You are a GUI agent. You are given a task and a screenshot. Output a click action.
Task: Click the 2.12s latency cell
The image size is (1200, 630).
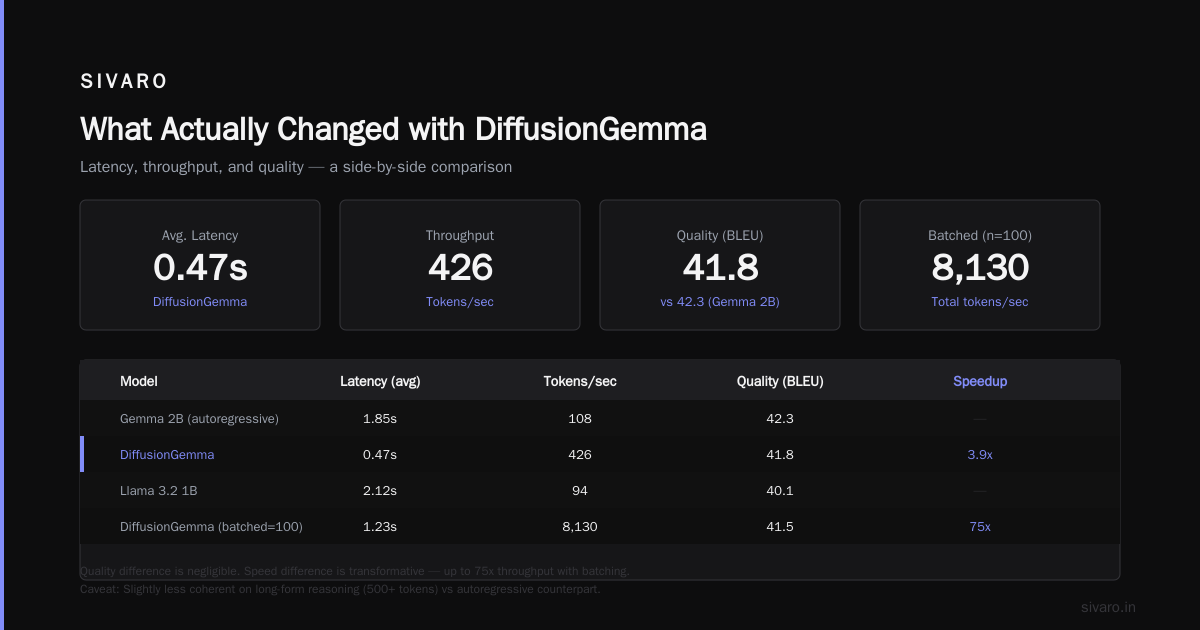380,490
